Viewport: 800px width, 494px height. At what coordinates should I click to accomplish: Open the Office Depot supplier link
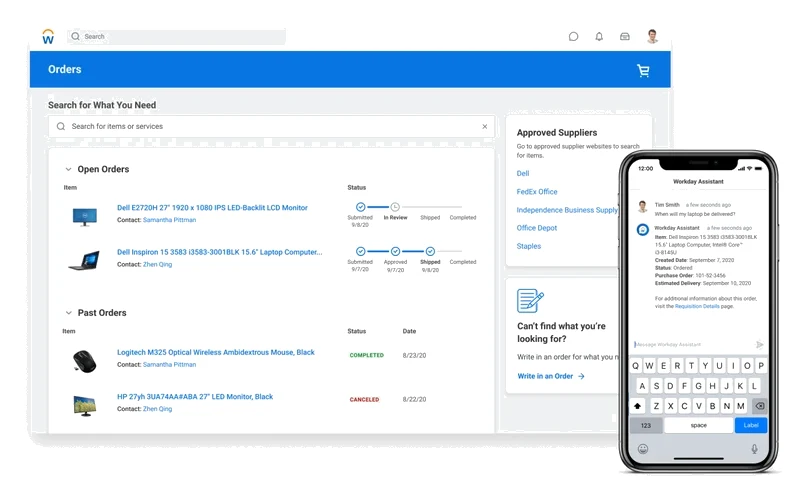(537, 228)
